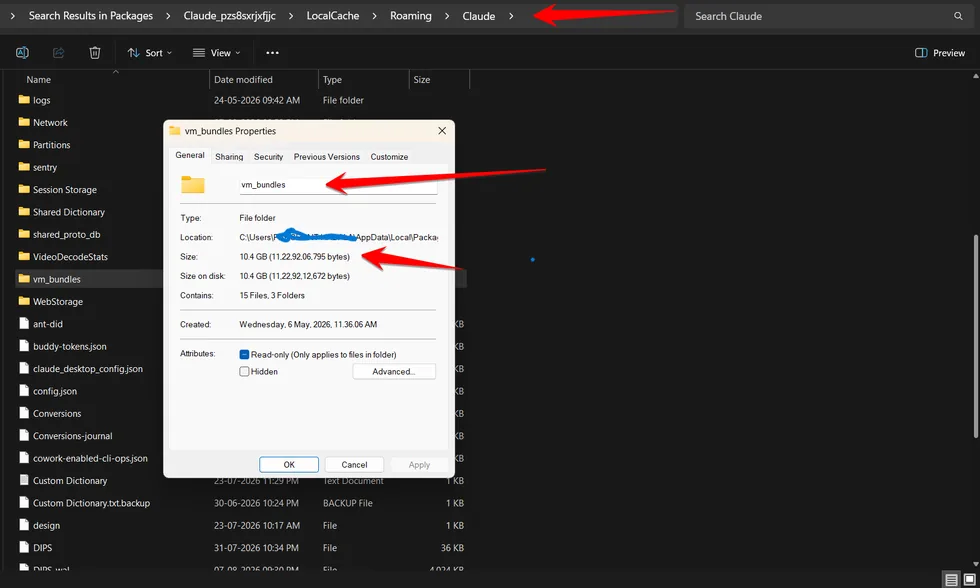Switch to large thumbnails view icon
The width and height of the screenshot is (980, 588).
coord(969,580)
